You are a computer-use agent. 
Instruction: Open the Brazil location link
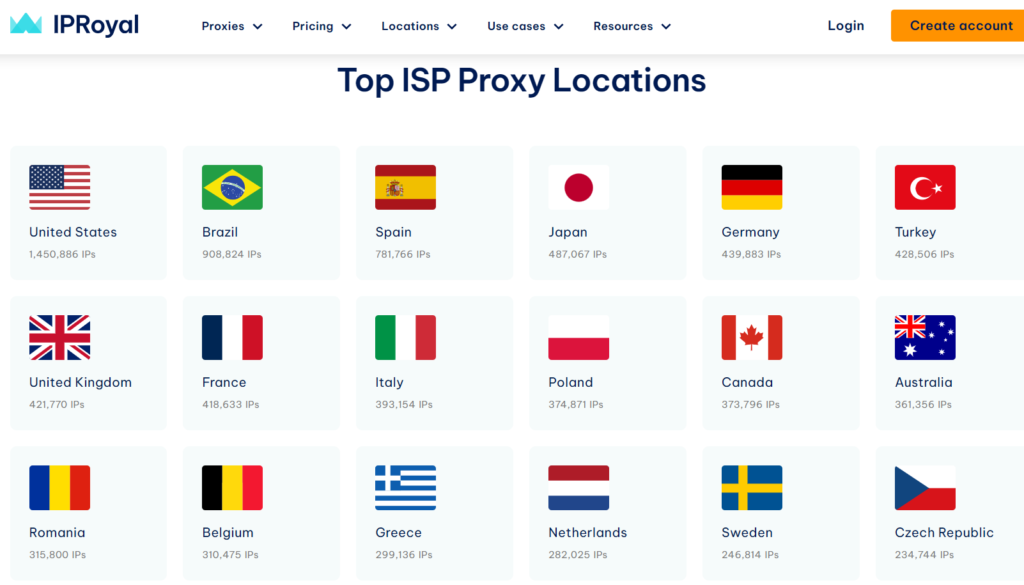click(220, 232)
